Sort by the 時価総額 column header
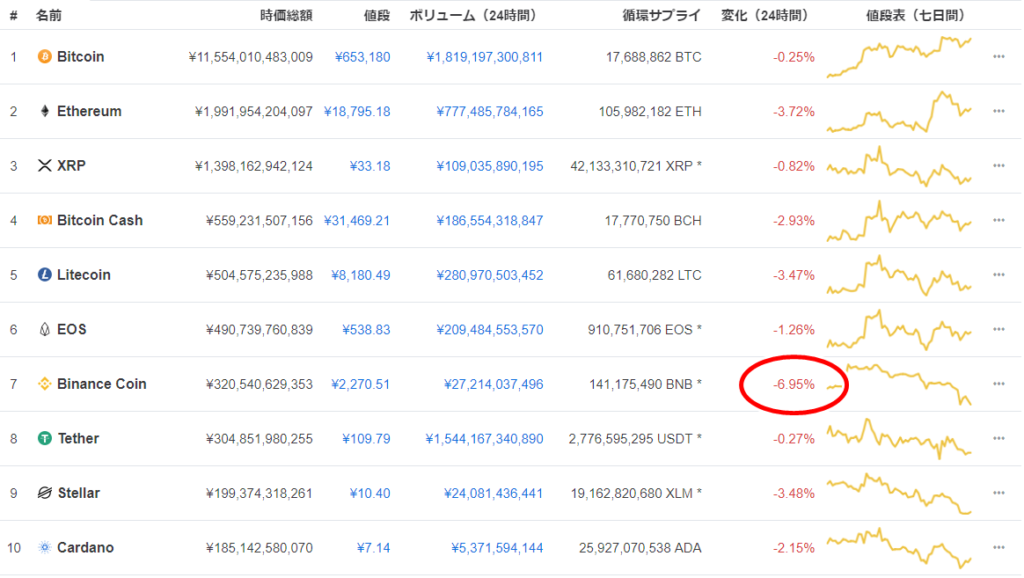Image resolution: width=1024 pixels, height=578 pixels. click(286, 15)
